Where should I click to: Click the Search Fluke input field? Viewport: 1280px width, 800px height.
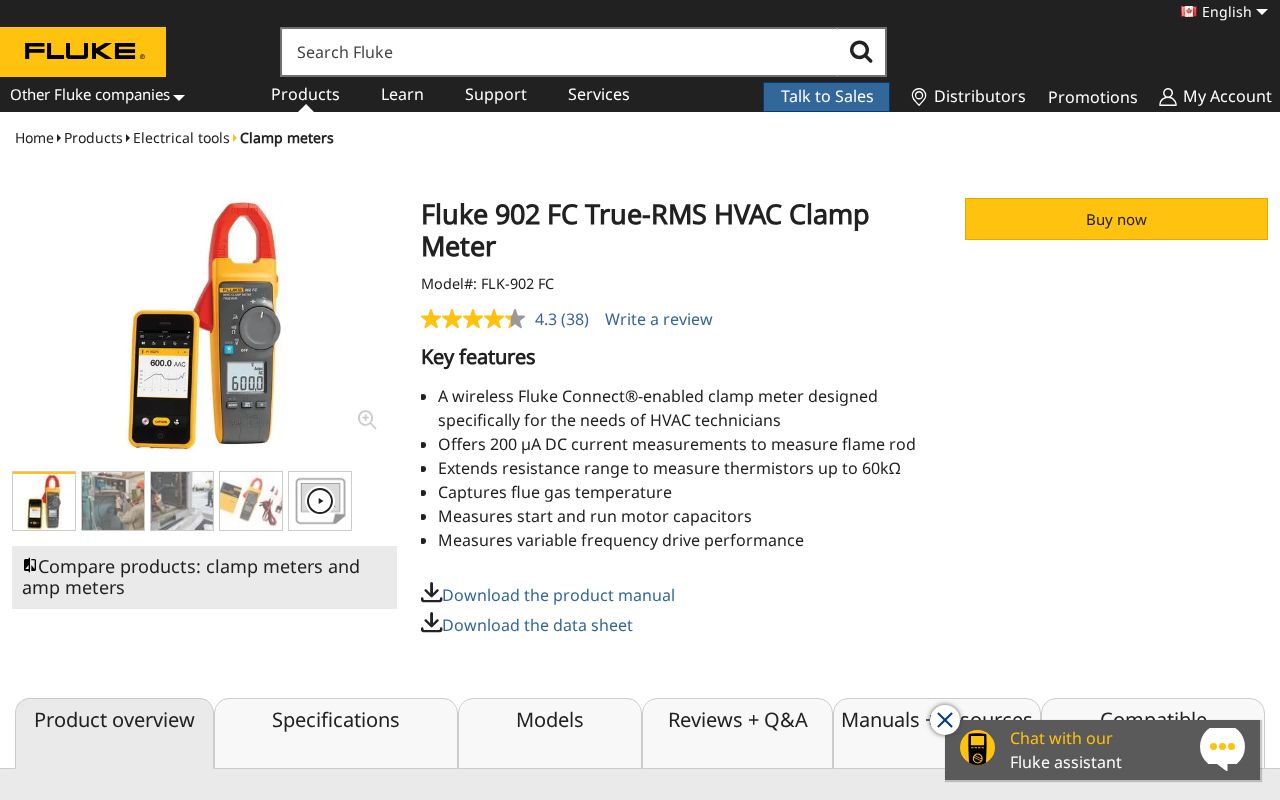pos(560,52)
